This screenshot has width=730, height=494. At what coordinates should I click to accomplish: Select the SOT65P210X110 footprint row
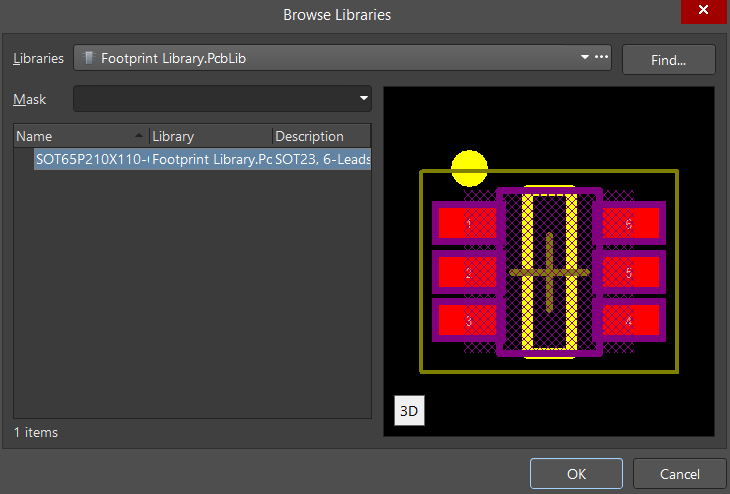[202, 159]
